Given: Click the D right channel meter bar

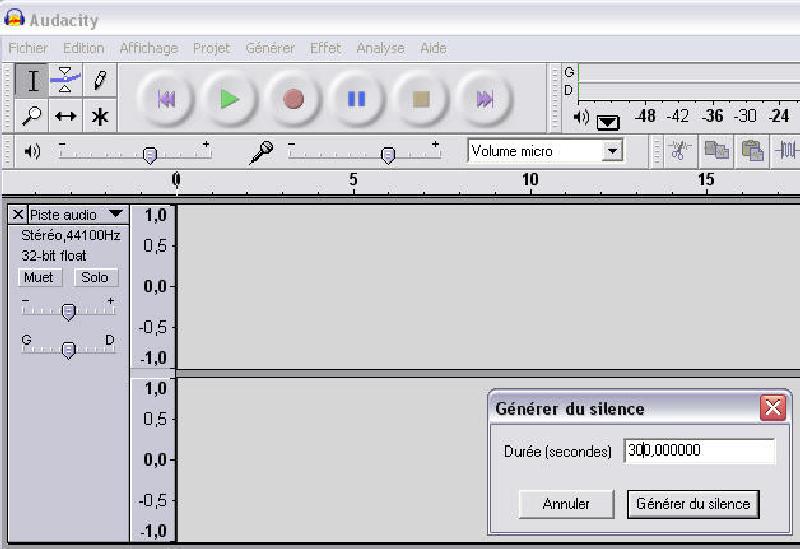Looking at the screenshot, I should 689,91.
